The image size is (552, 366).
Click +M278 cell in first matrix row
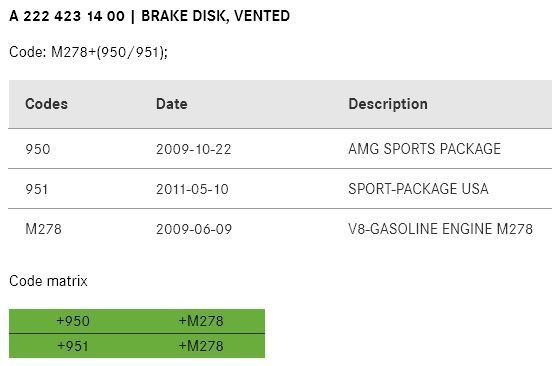pos(201,321)
